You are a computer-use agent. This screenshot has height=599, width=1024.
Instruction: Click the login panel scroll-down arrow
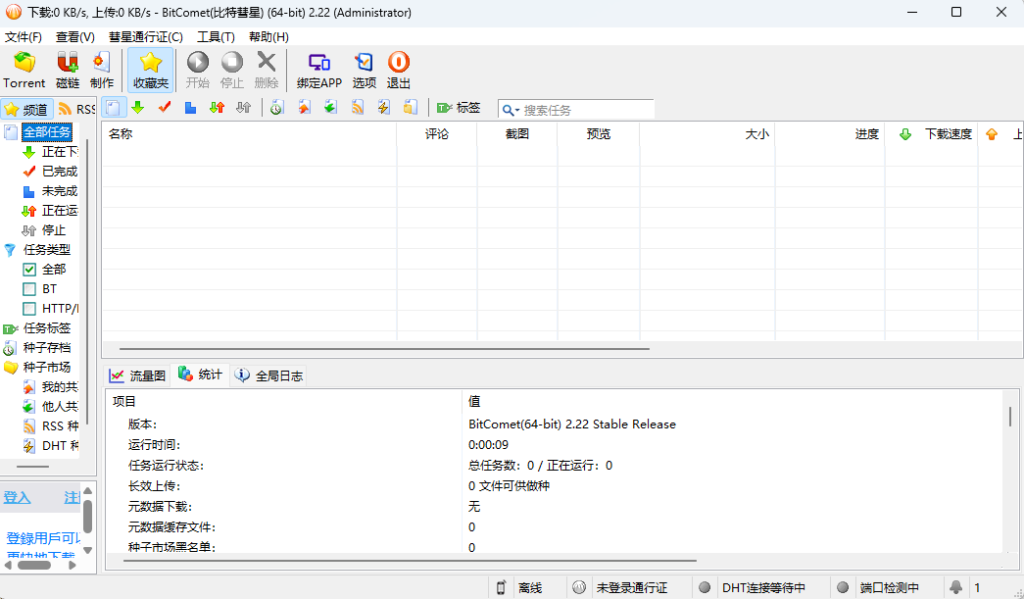click(88, 550)
